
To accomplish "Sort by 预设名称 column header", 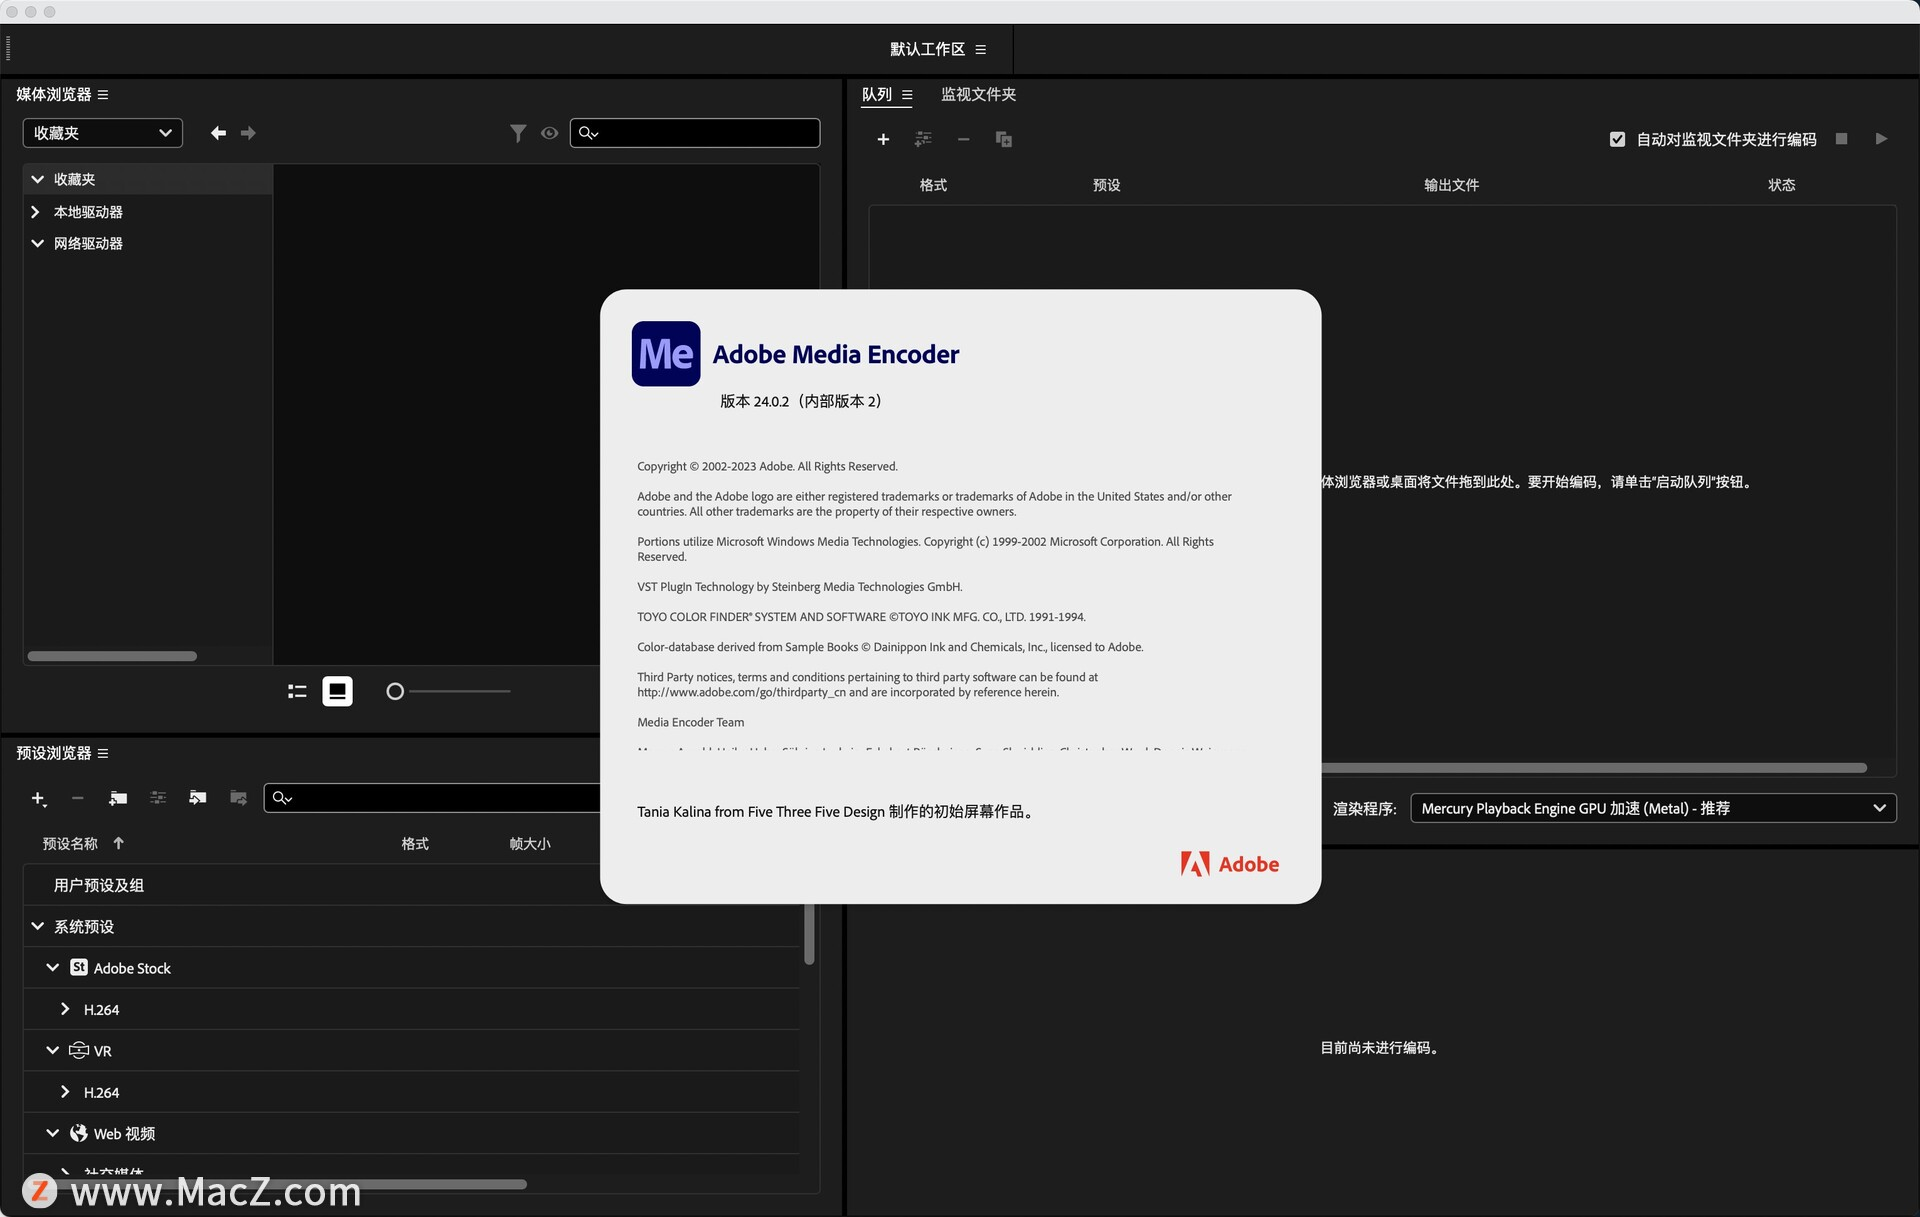I will pyautogui.click(x=70, y=844).
